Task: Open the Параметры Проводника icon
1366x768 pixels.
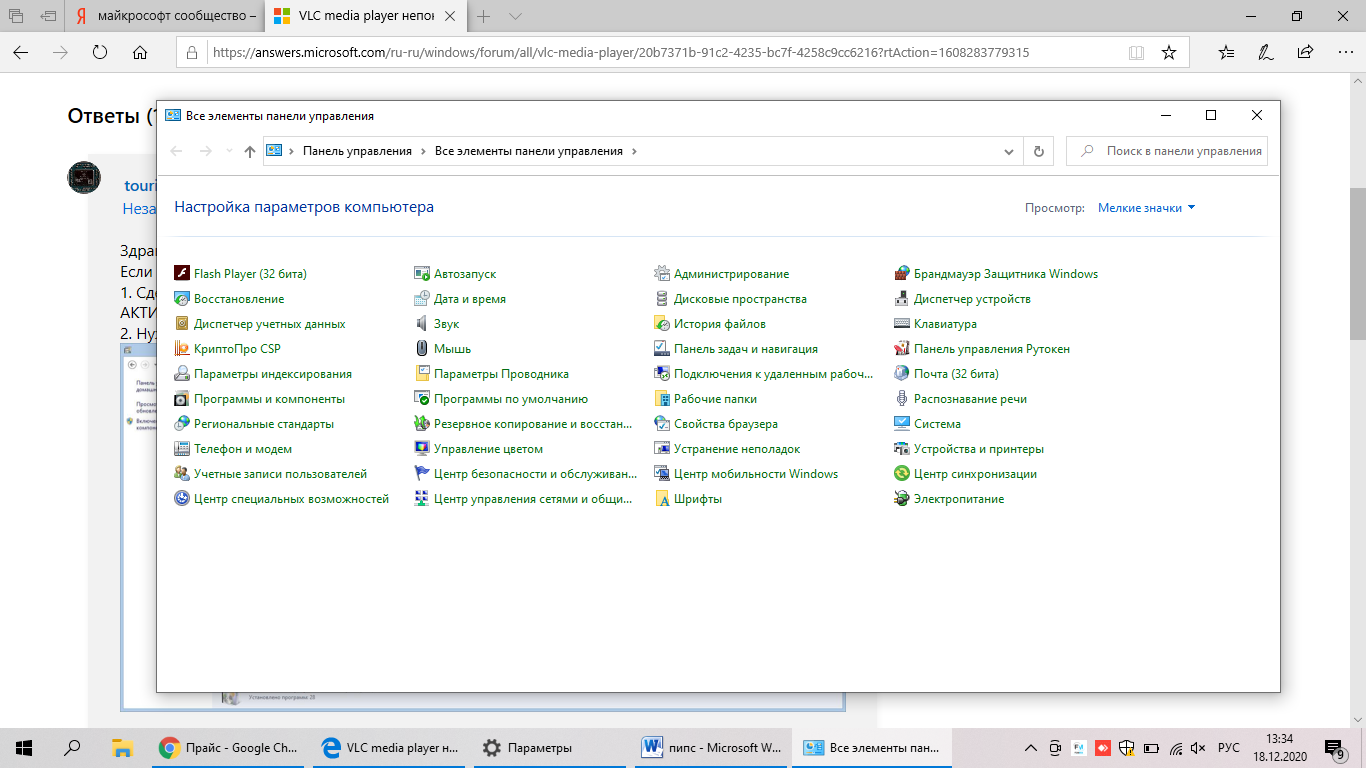Action: click(422, 373)
